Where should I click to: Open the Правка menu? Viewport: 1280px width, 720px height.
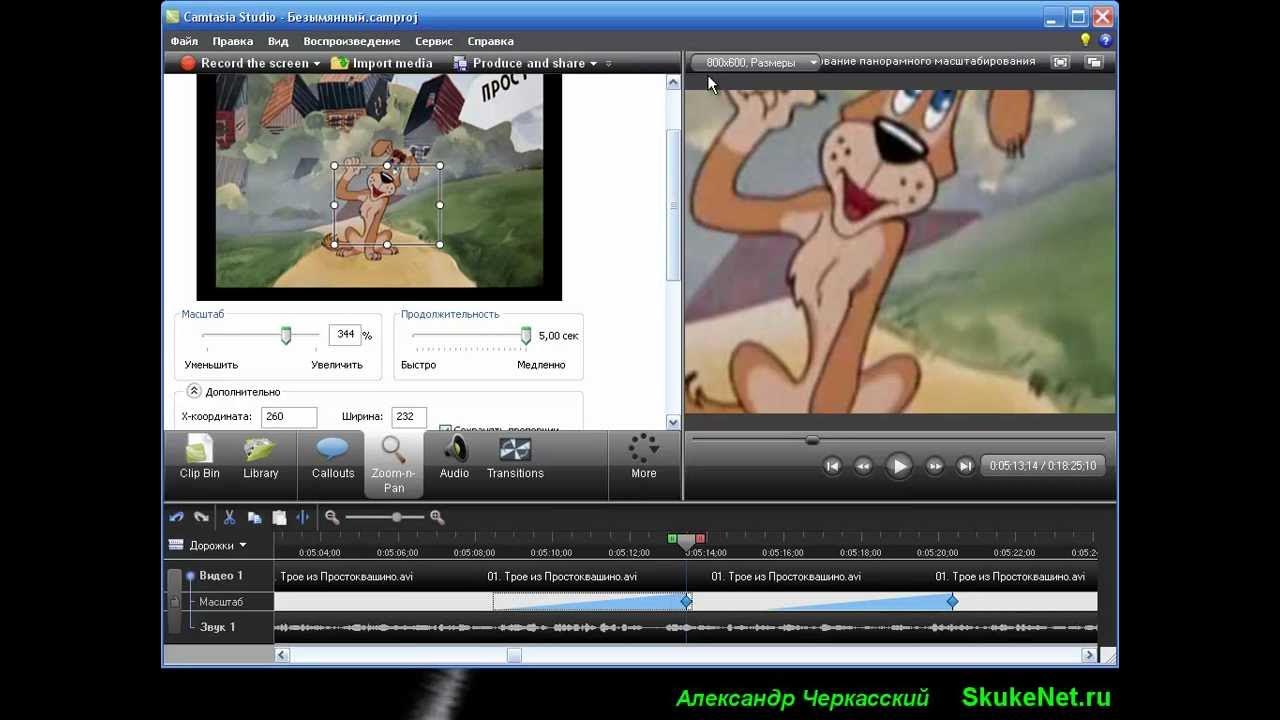[x=232, y=41]
